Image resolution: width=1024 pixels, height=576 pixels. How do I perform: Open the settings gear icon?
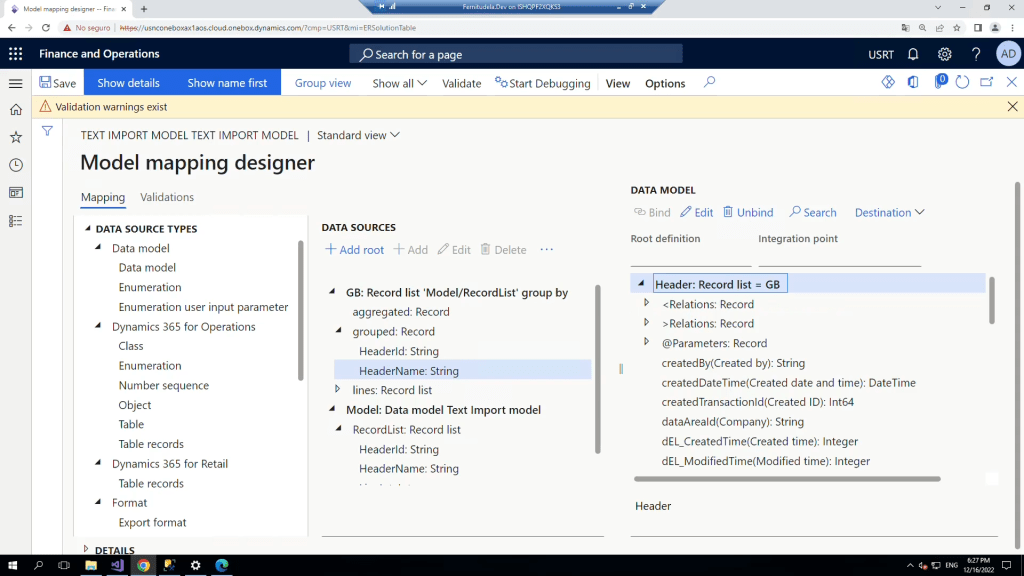(x=944, y=54)
